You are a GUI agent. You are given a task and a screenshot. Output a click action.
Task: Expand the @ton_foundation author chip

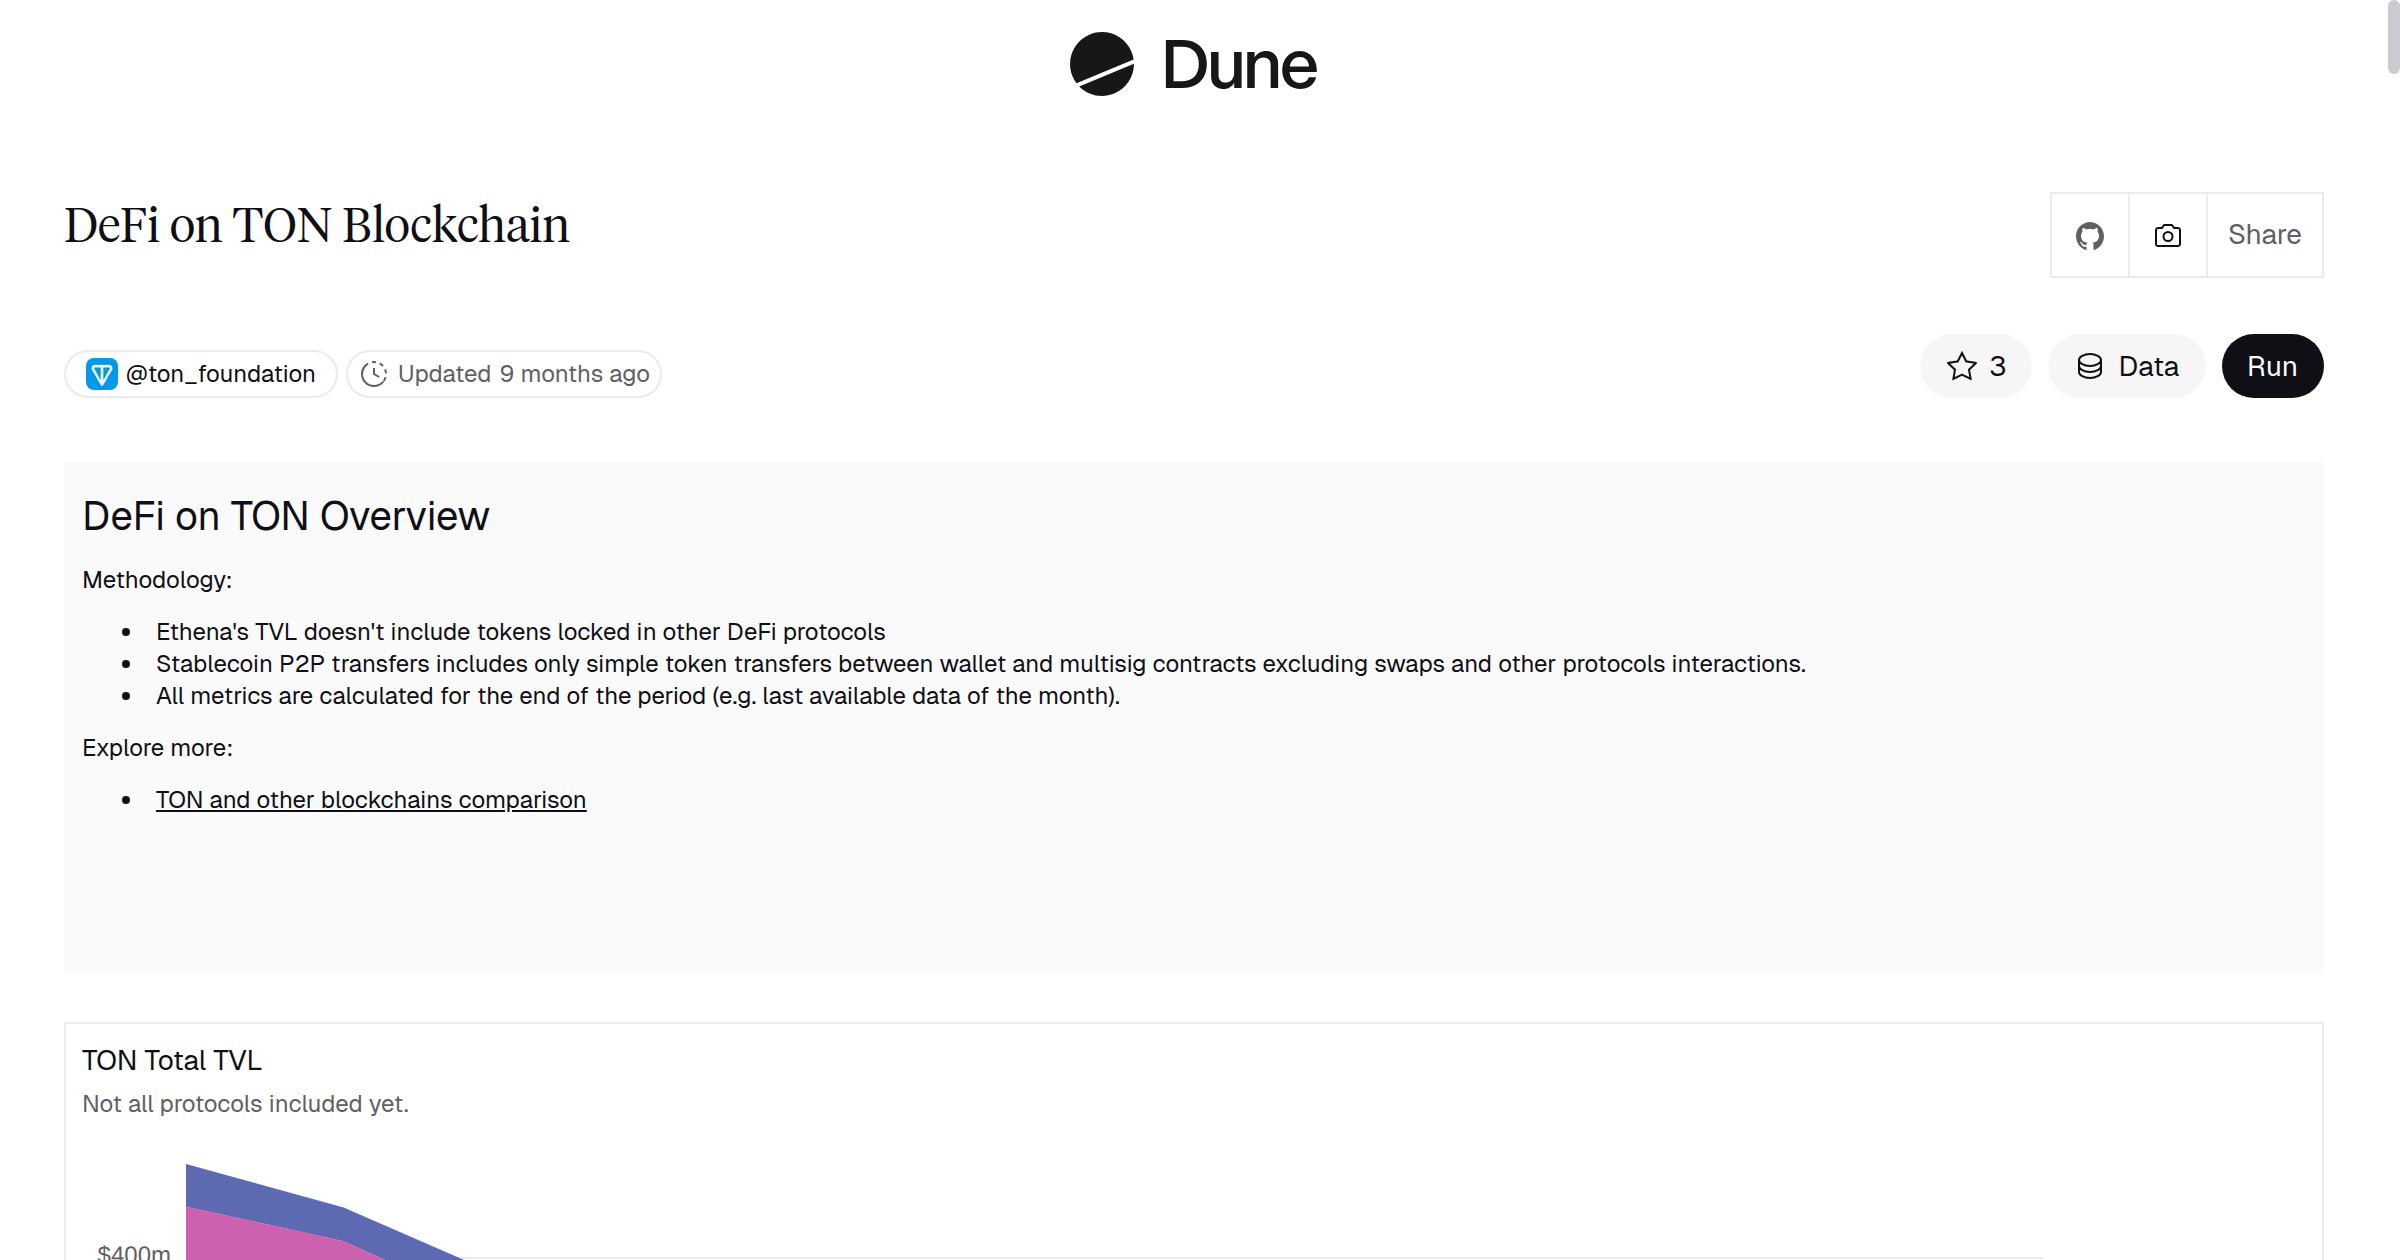[x=200, y=373]
